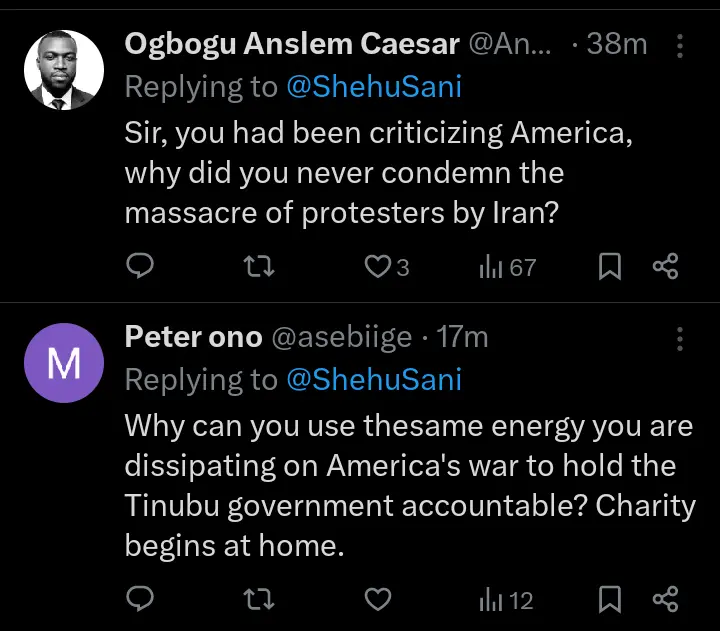Retweet Peter ono's post
Viewport: 720px width, 631px height.
(259, 599)
